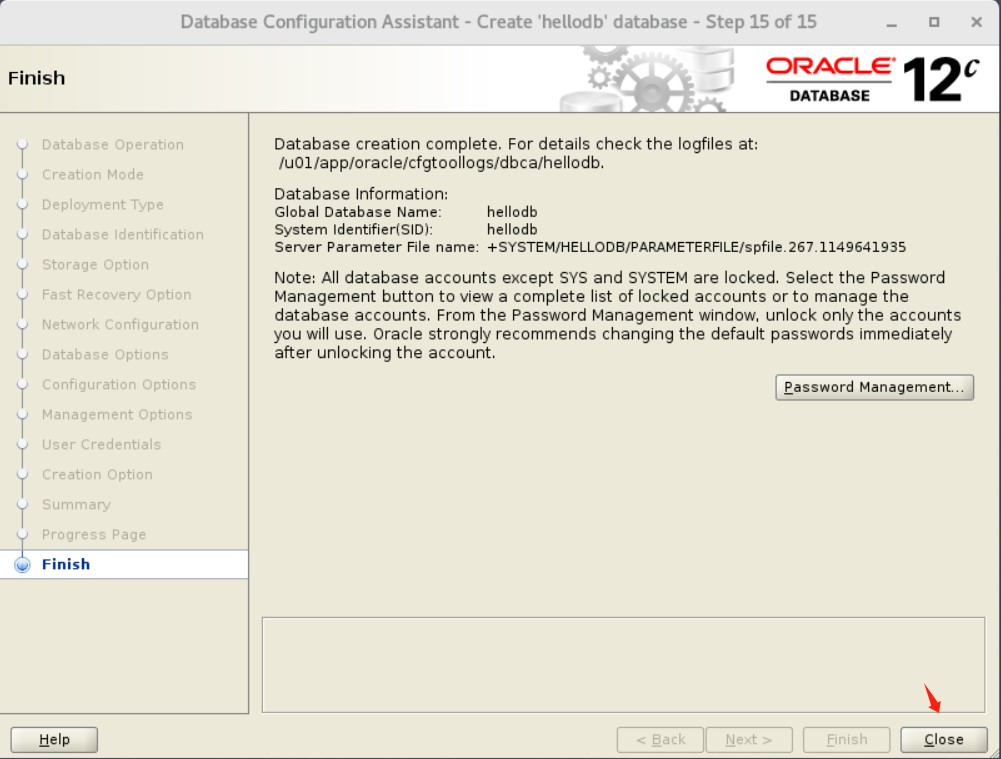
Task: Click the bullet icon next to User Credentials
Action: (22, 444)
